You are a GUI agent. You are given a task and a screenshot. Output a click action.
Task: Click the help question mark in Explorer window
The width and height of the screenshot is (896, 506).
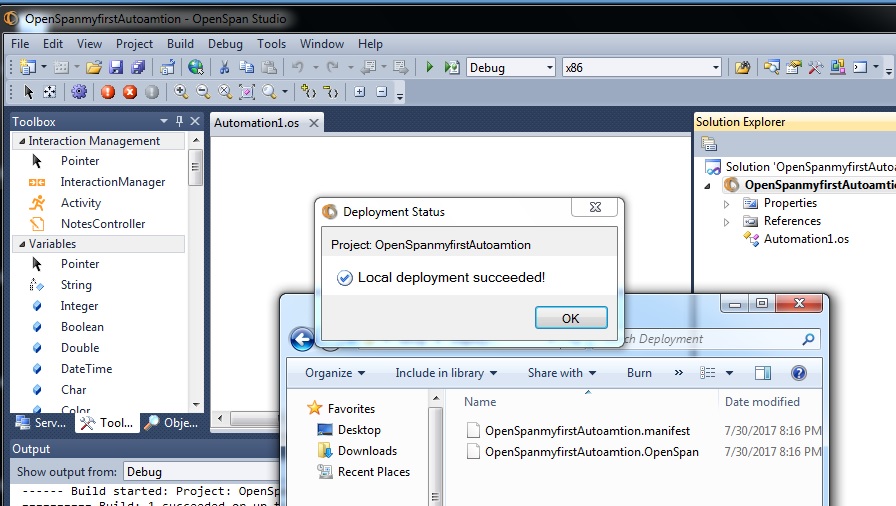(x=798, y=373)
